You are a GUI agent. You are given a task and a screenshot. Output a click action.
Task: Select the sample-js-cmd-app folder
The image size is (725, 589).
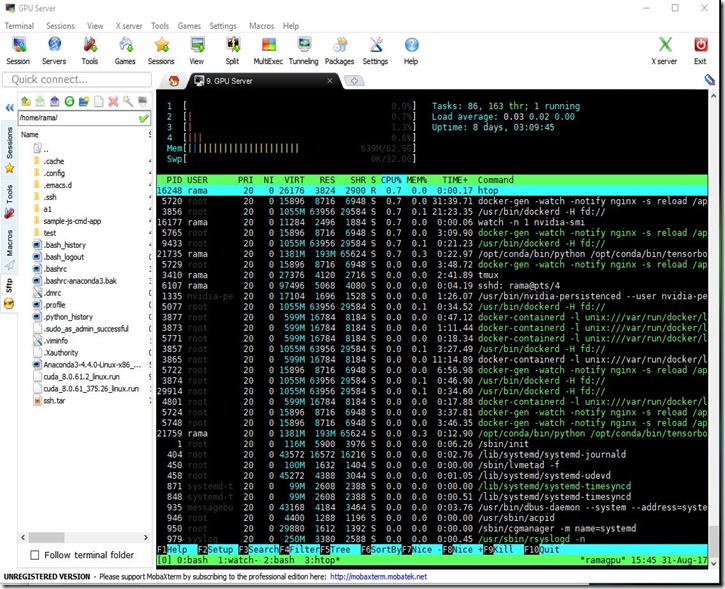[x=73, y=221]
